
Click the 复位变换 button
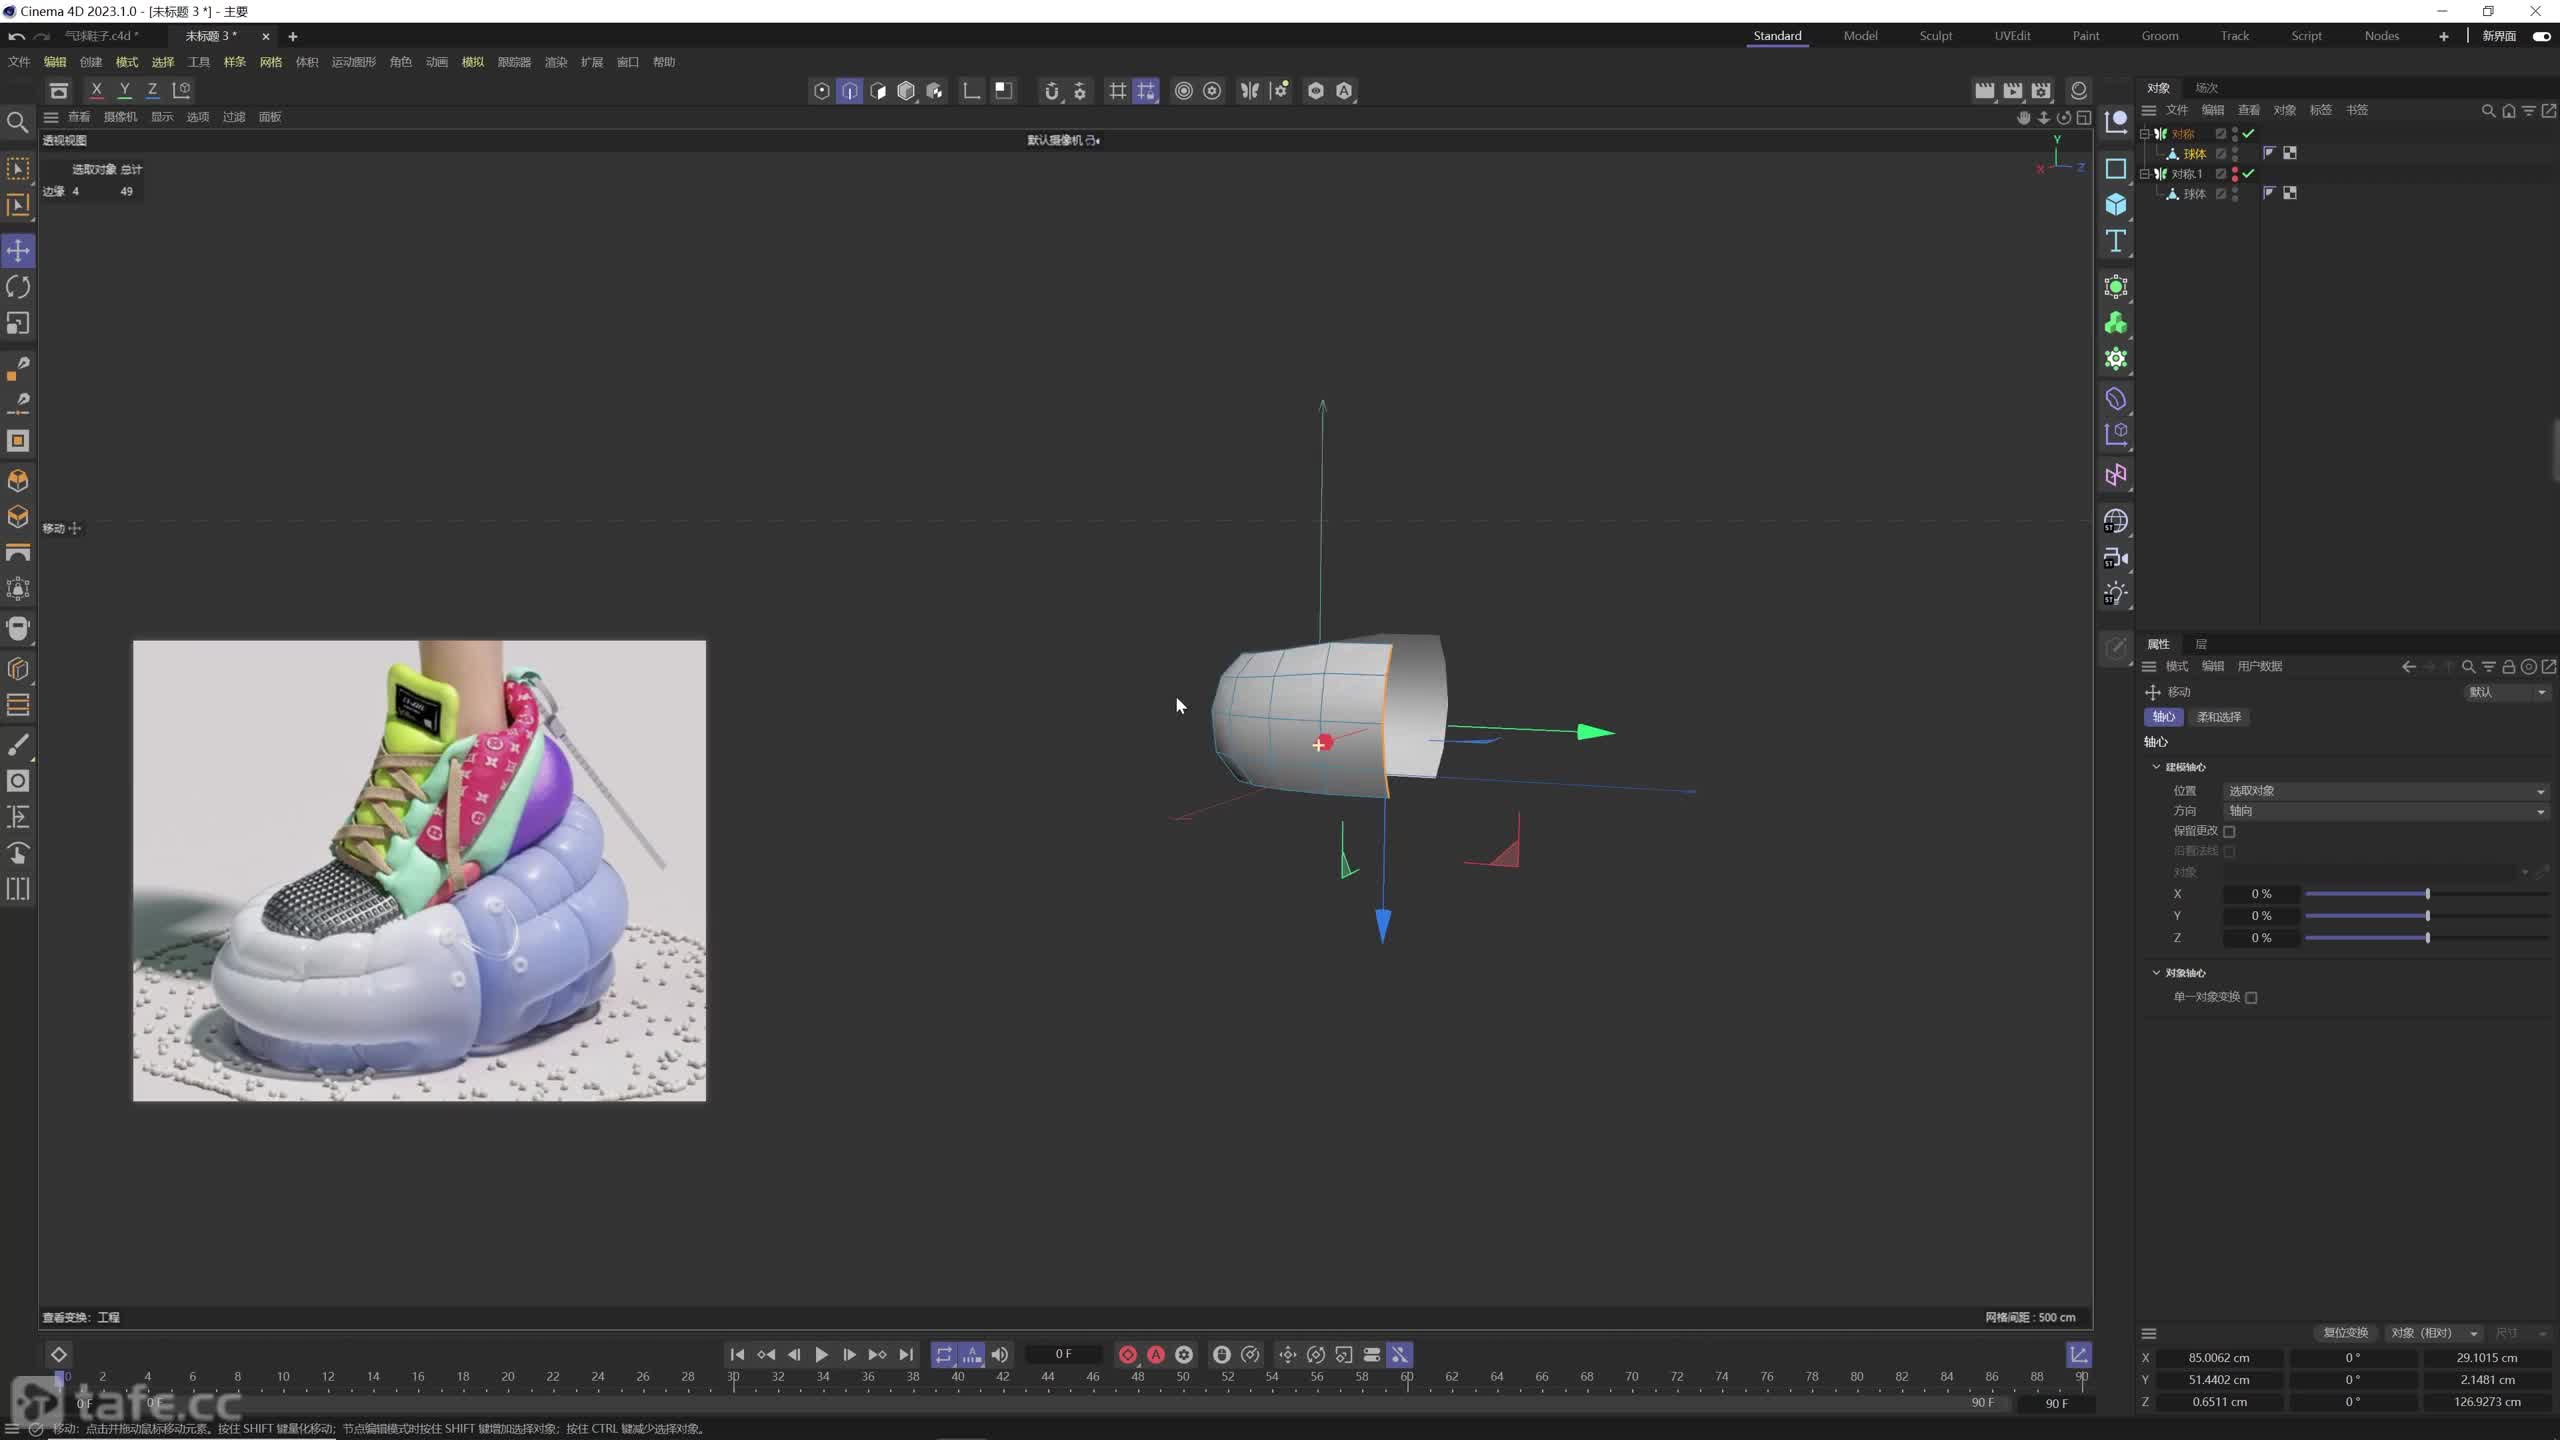pos(2345,1333)
